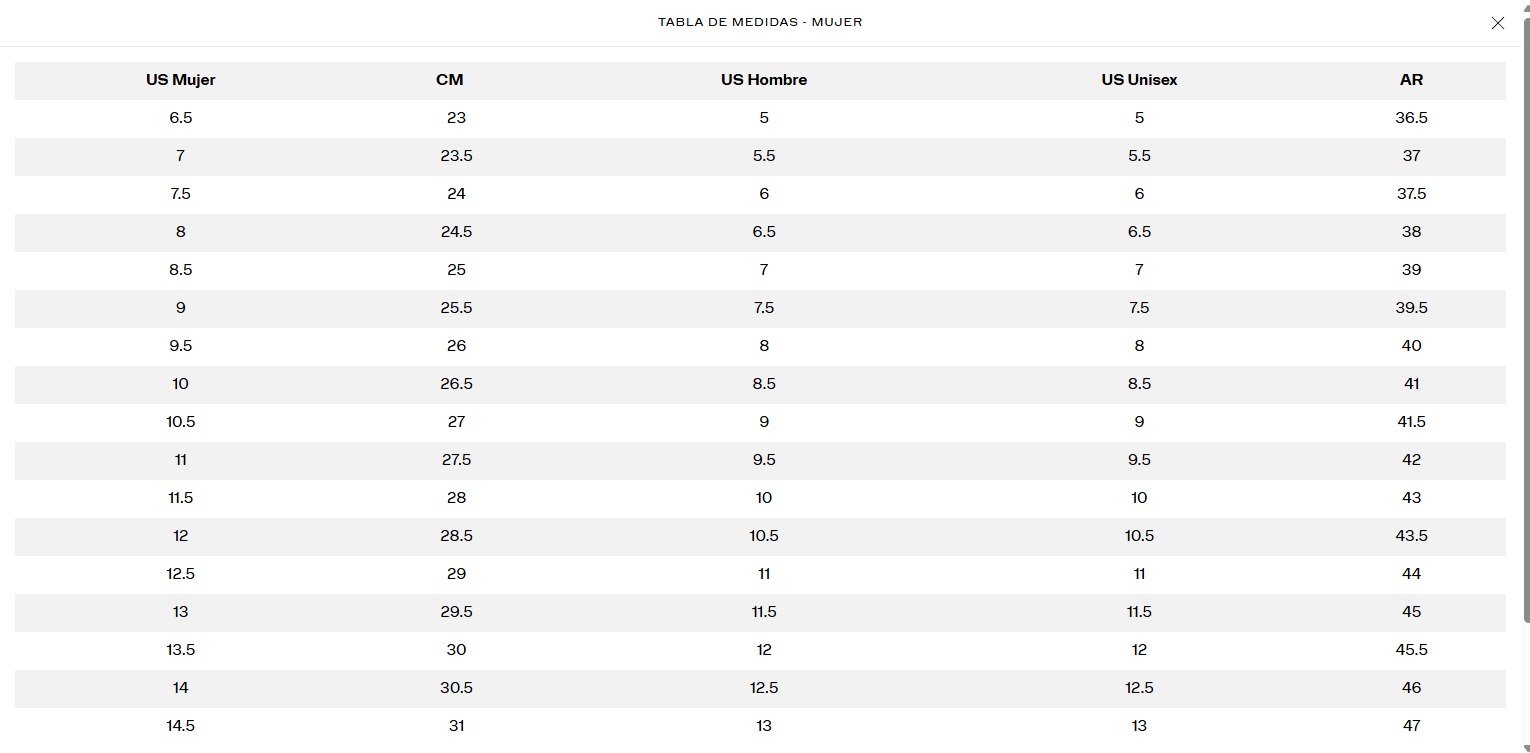Select the 28.5 CM measurement cell
Image resolution: width=1530 pixels, height=753 pixels.
click(x=456, y=536)
